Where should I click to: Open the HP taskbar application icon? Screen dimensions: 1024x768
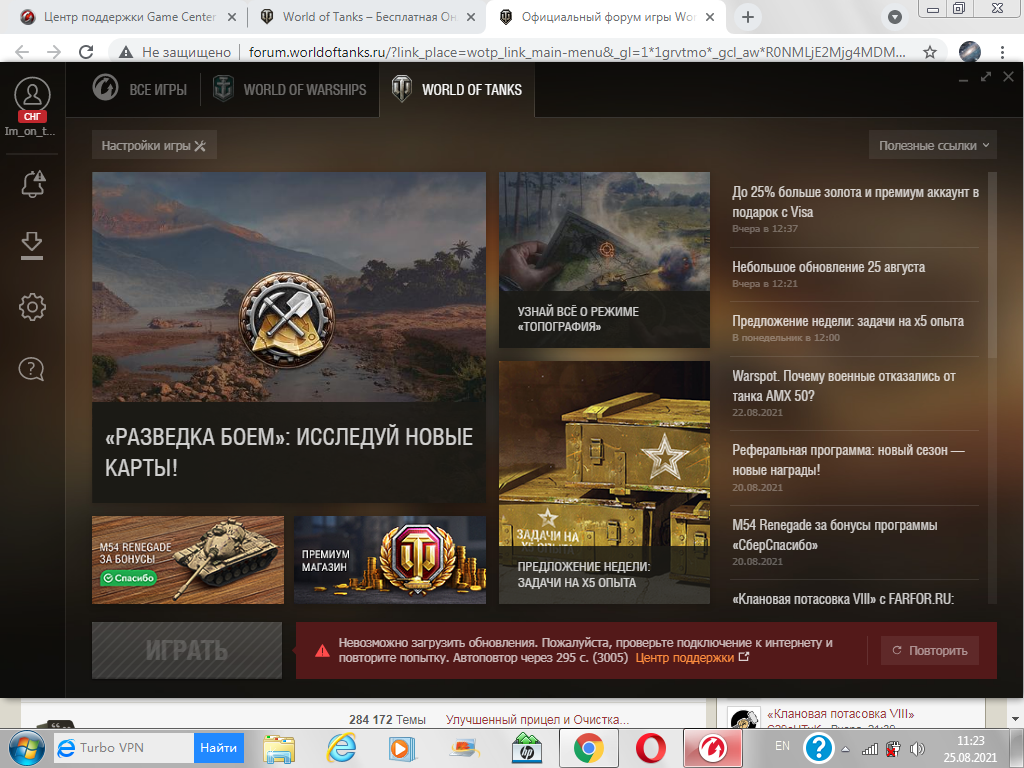point(527,748)
